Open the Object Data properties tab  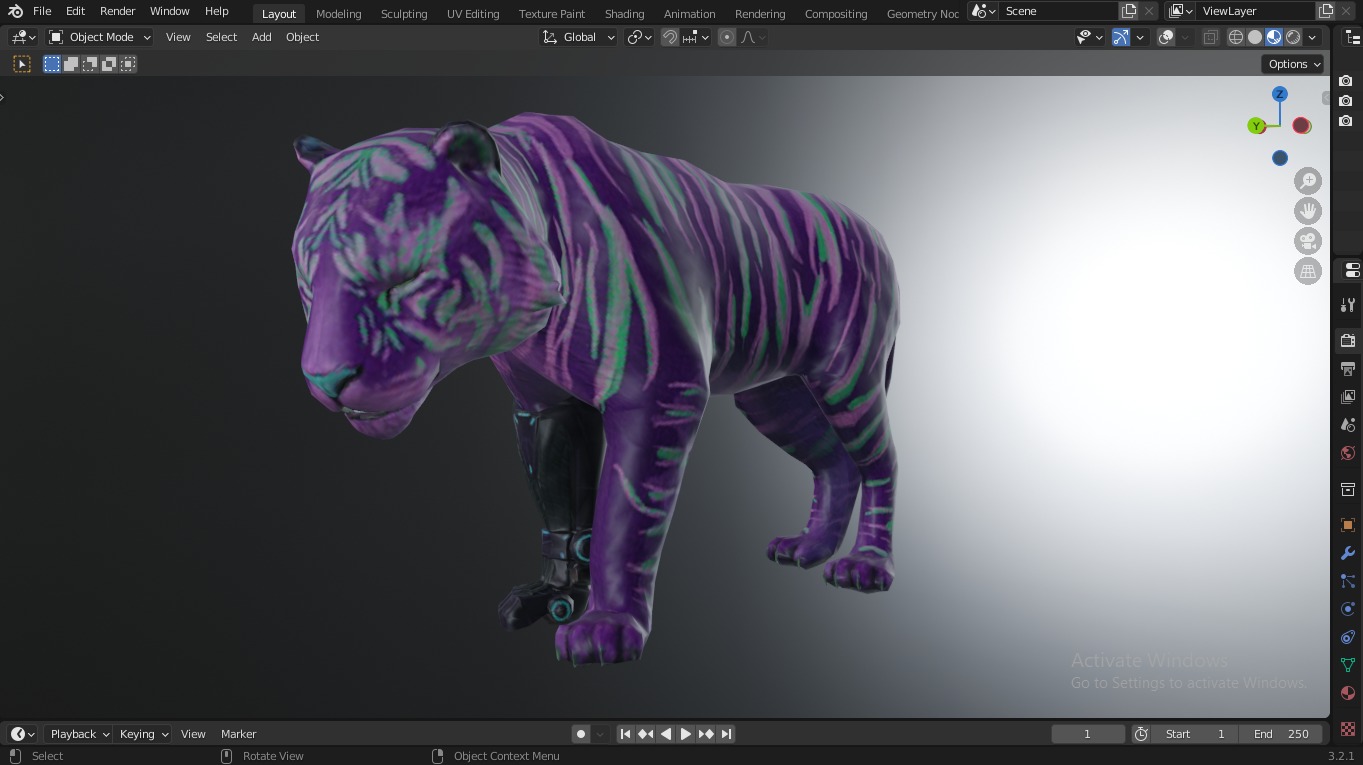coord(1348,665)
